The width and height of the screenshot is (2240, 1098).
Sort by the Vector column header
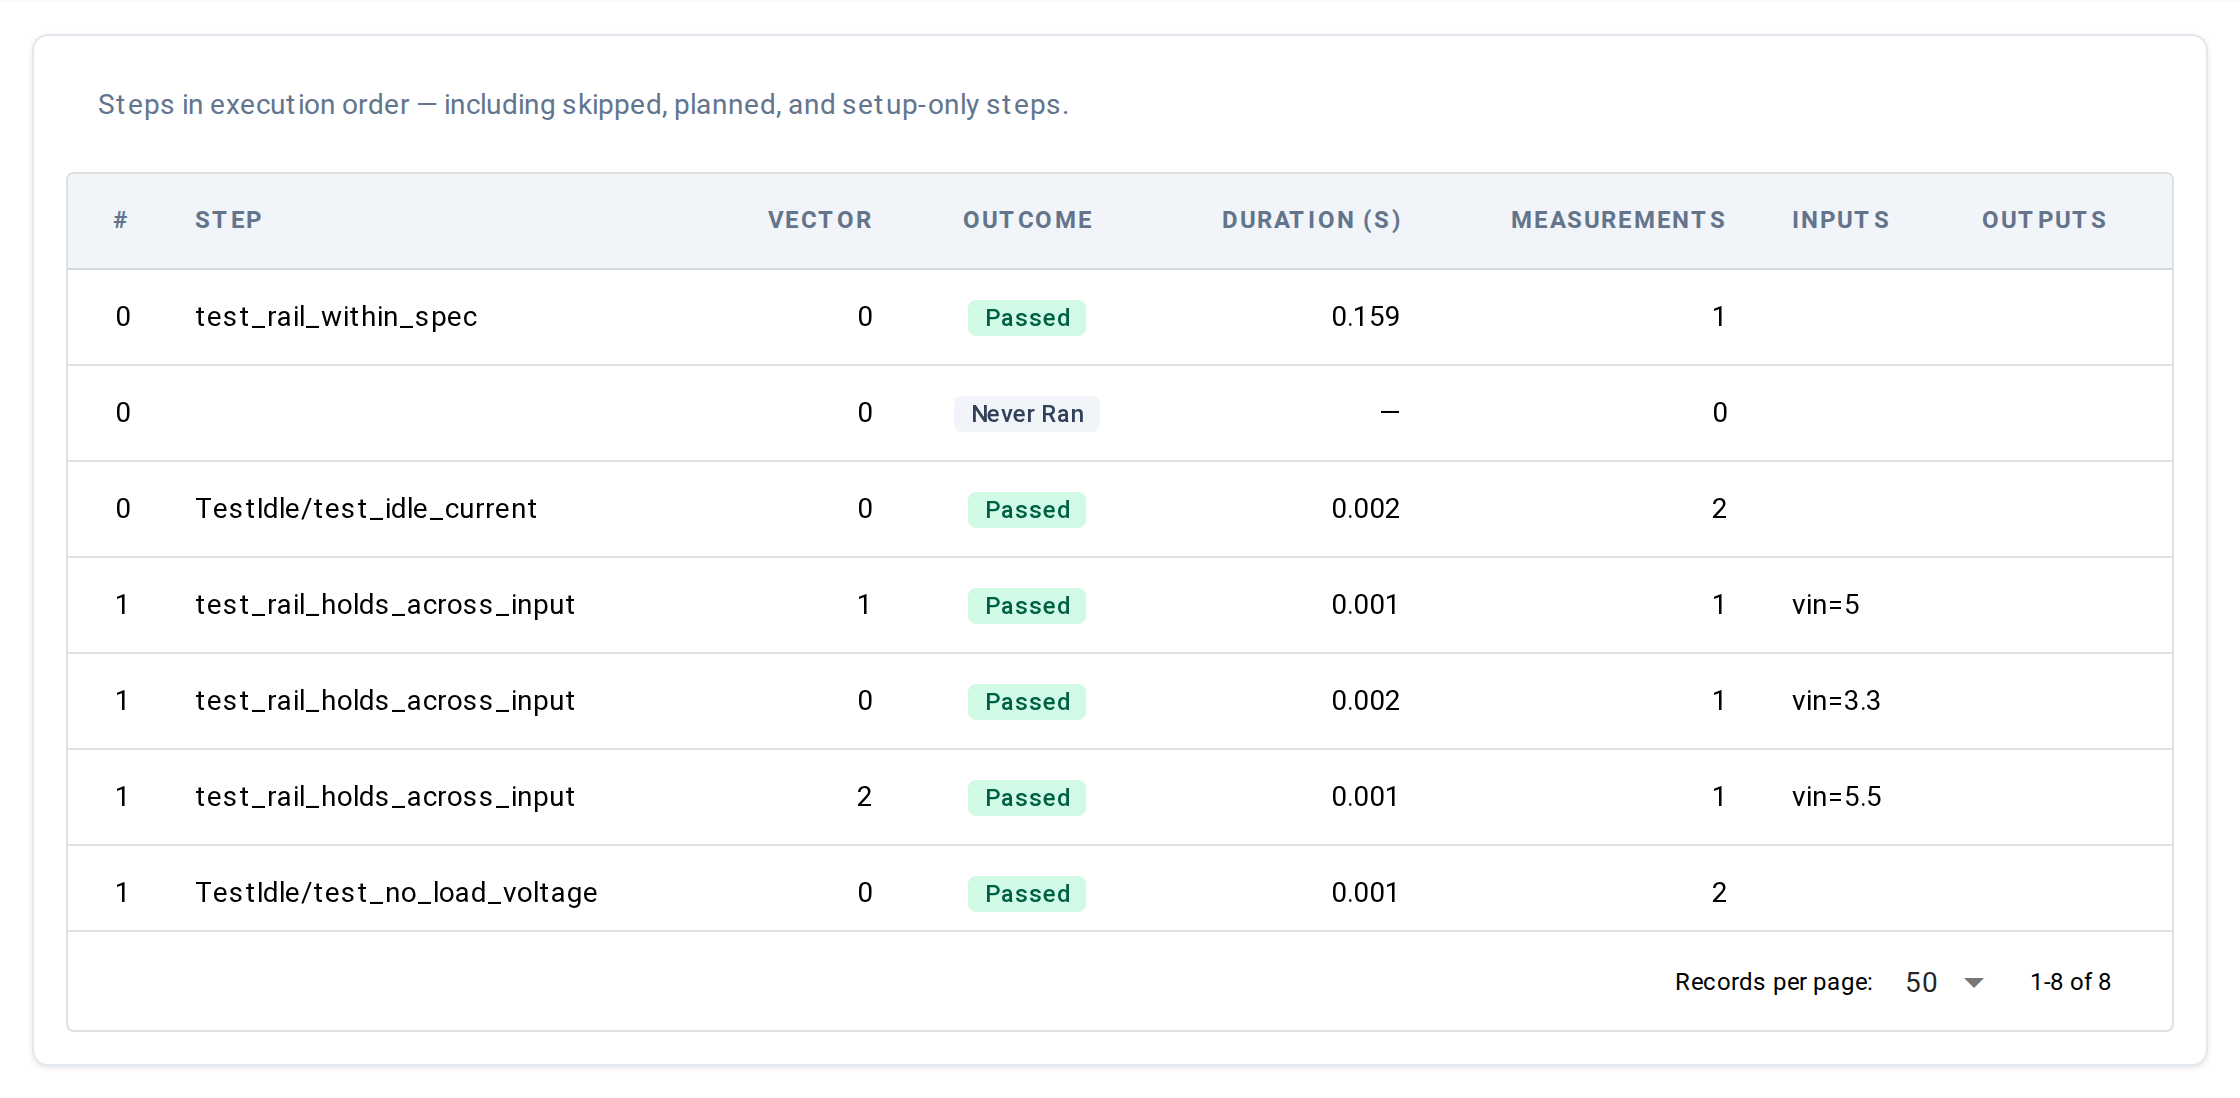pos(820,220)
